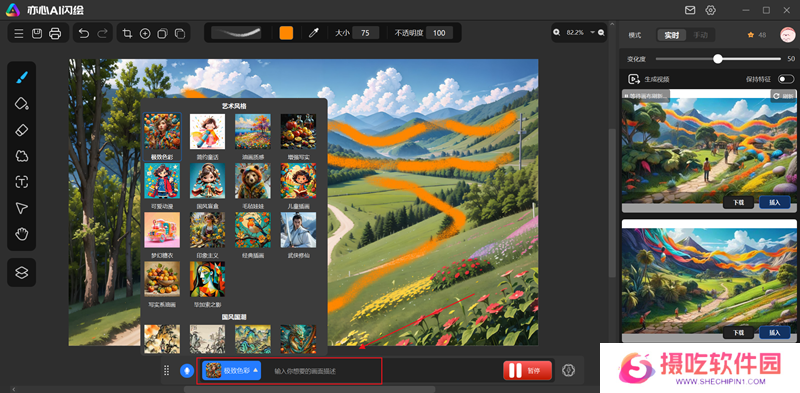Image resolution: width=800 pixels, height=393 pixels.
Task: Pick the 油画质感 art style
Action: 253,135
